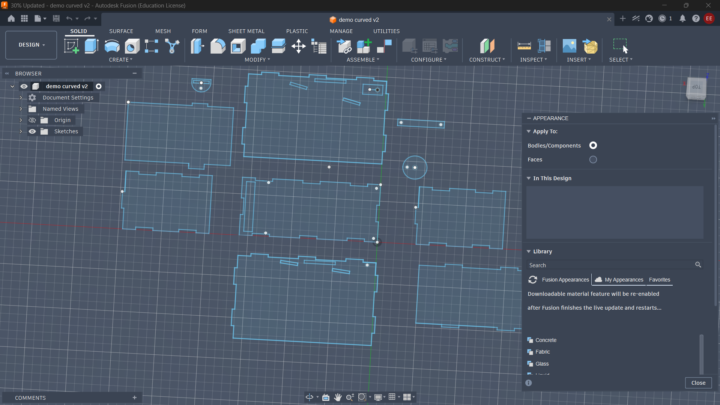Open the Change Parameters tool

(319, 46)
